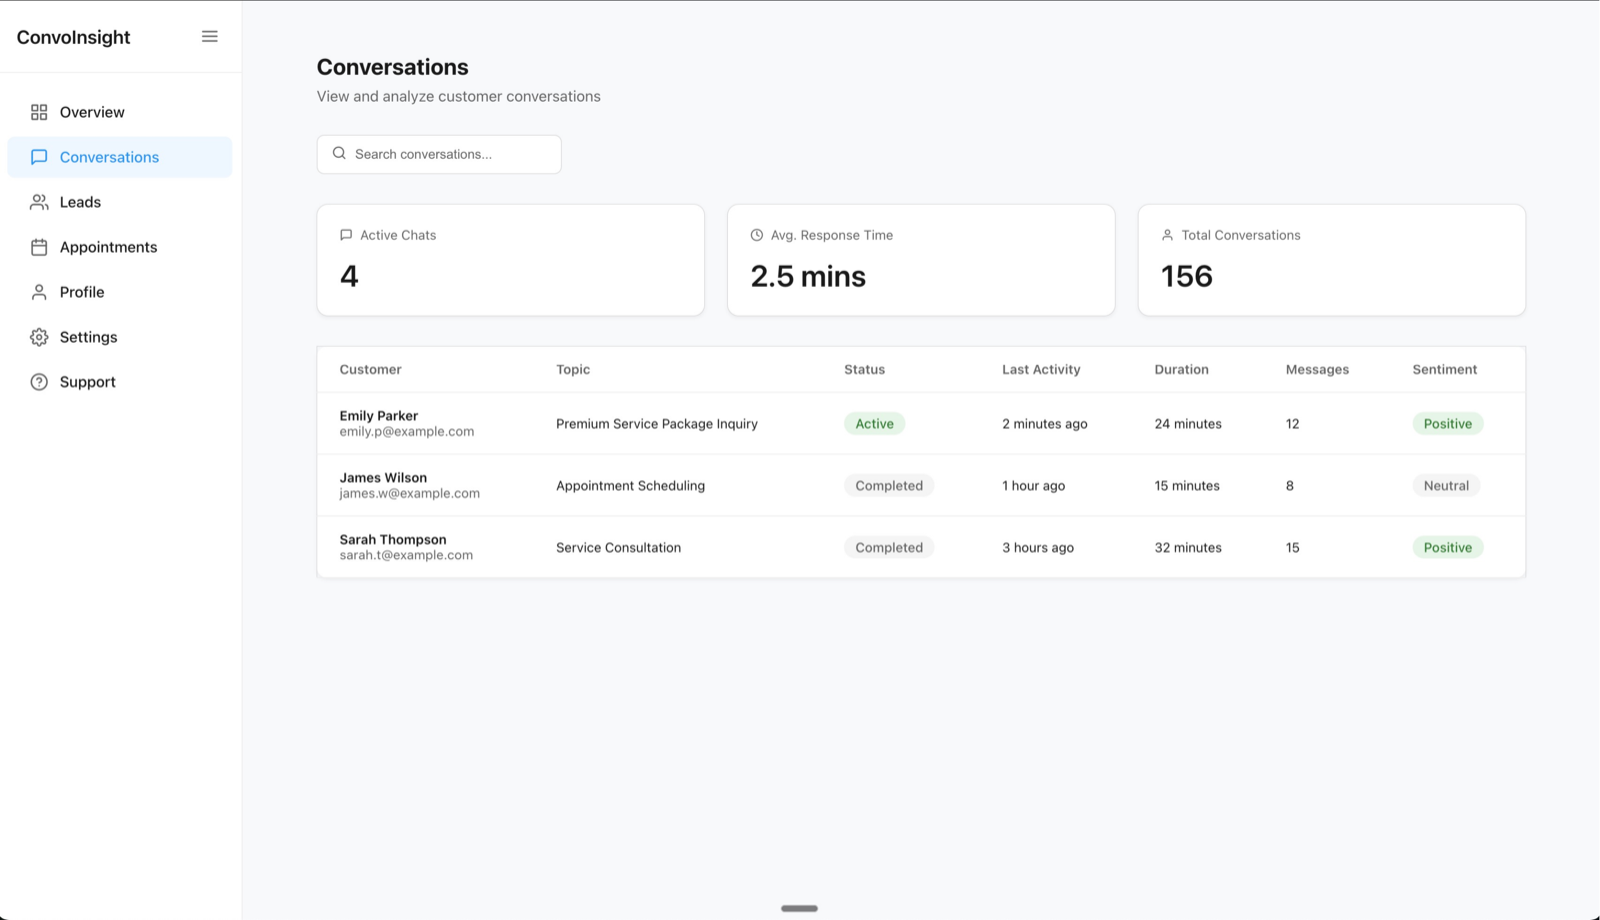Click the Leads people icon
This screenshot has width=1600, height=920.
[39, 202]
